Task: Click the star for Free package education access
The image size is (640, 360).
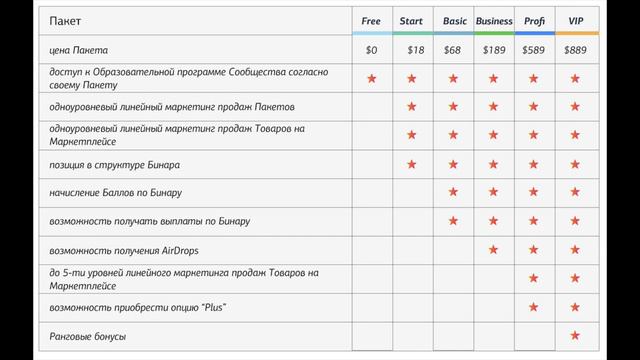Action: click(371, 78)
